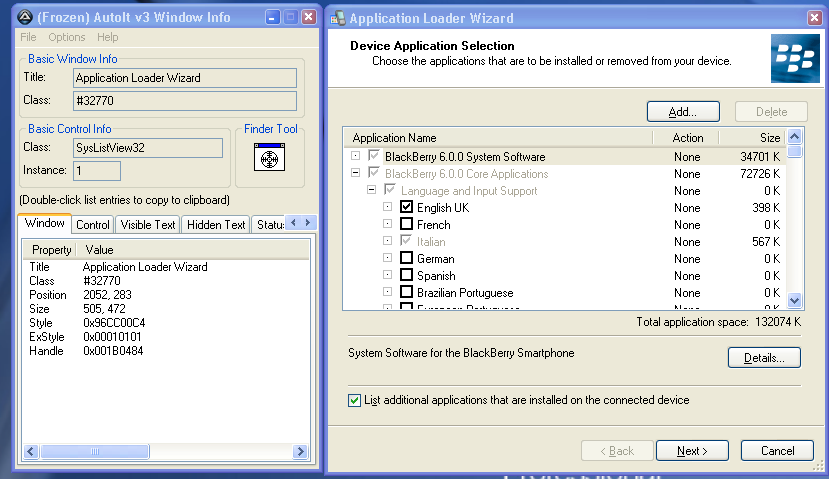Screen dimensions: 829x479
Task: Click the < Back button
Action: tap(617, 451)
